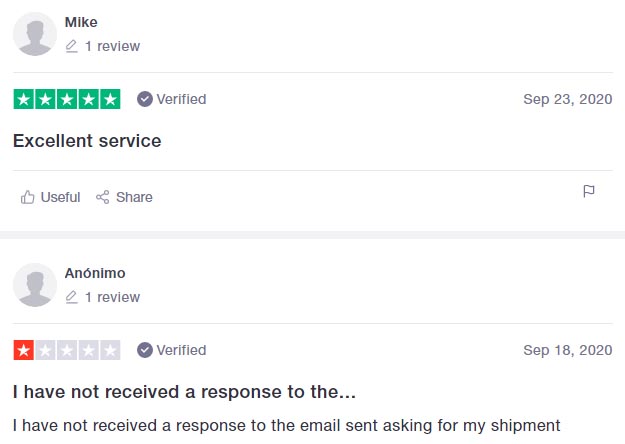Screen dimensions: 625x444
Task: Click the five green star rating
Action: 67,99
